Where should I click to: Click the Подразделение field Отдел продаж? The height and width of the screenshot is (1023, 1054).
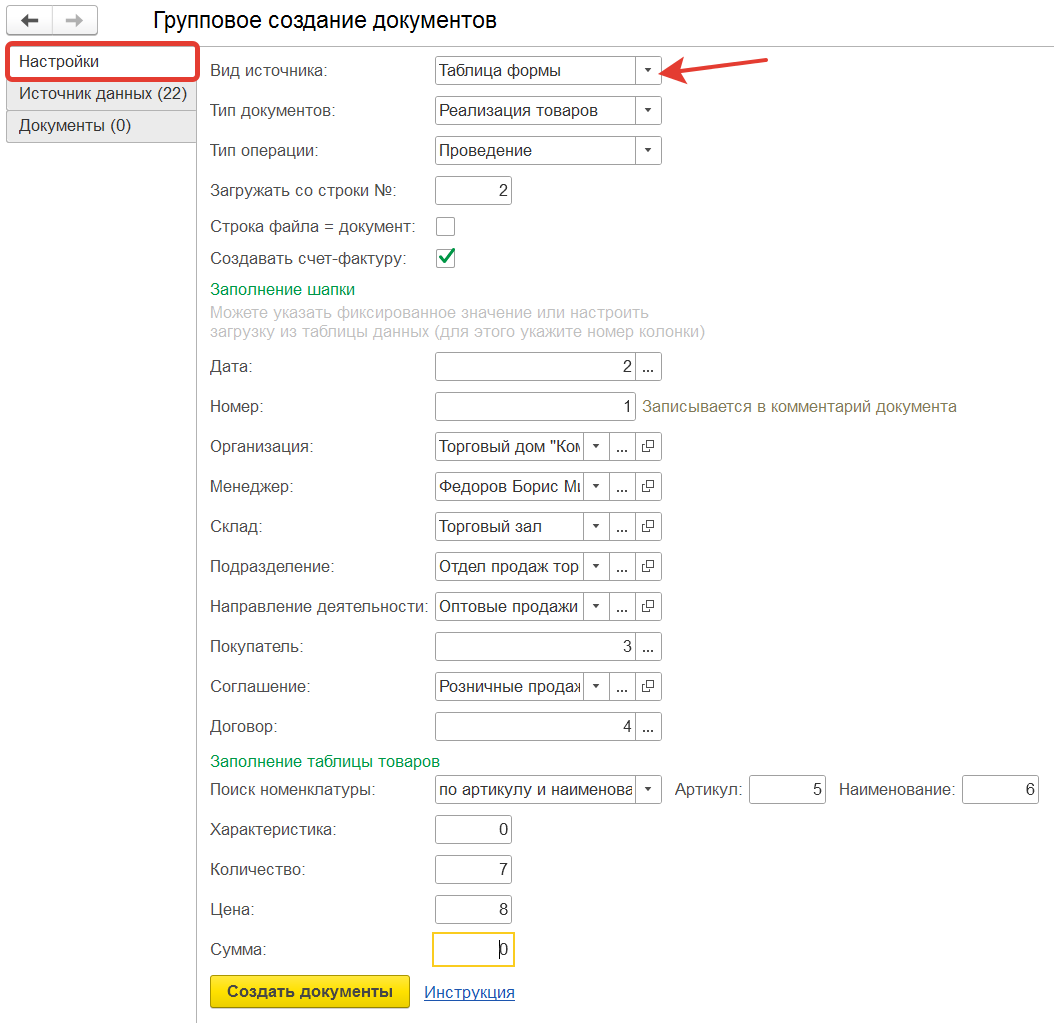coord(510,567)
